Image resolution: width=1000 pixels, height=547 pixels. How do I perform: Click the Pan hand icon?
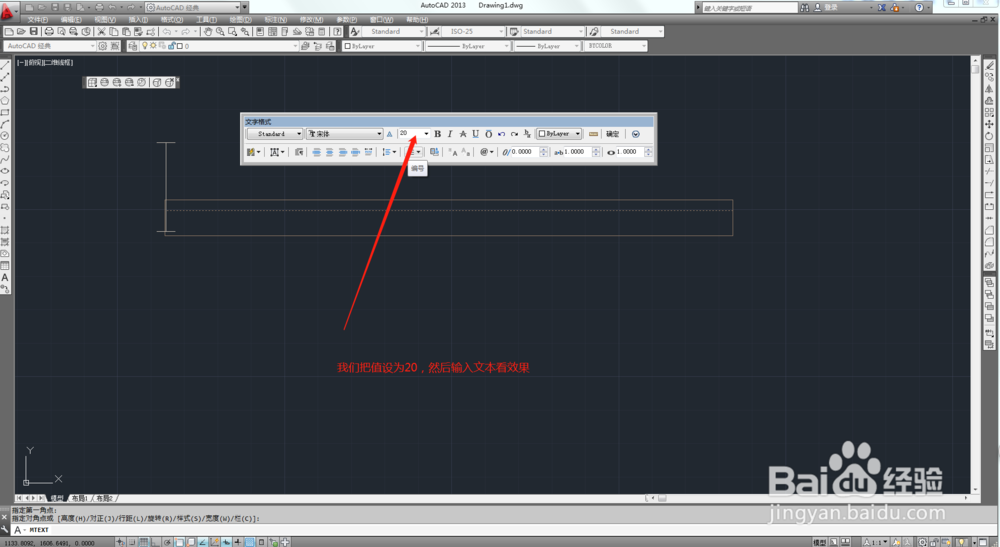click(x=208, y=31)
